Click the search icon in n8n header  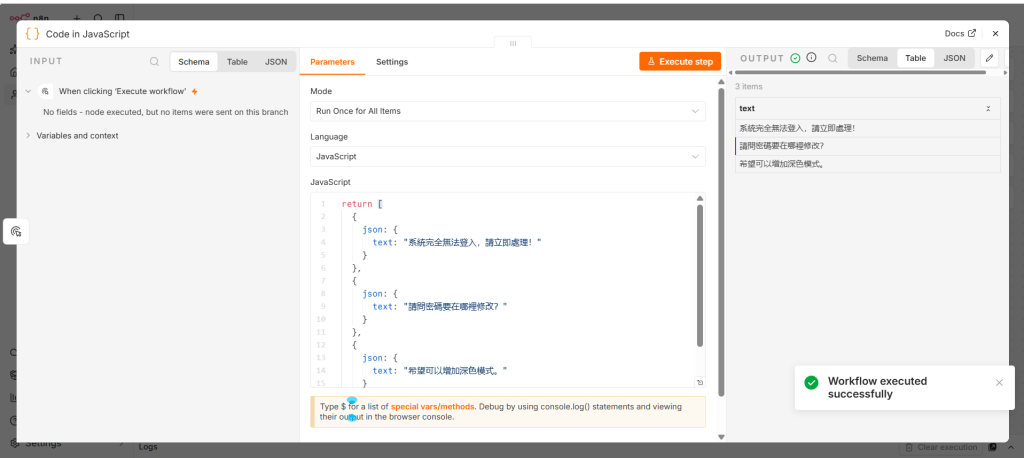click(98, 18)
